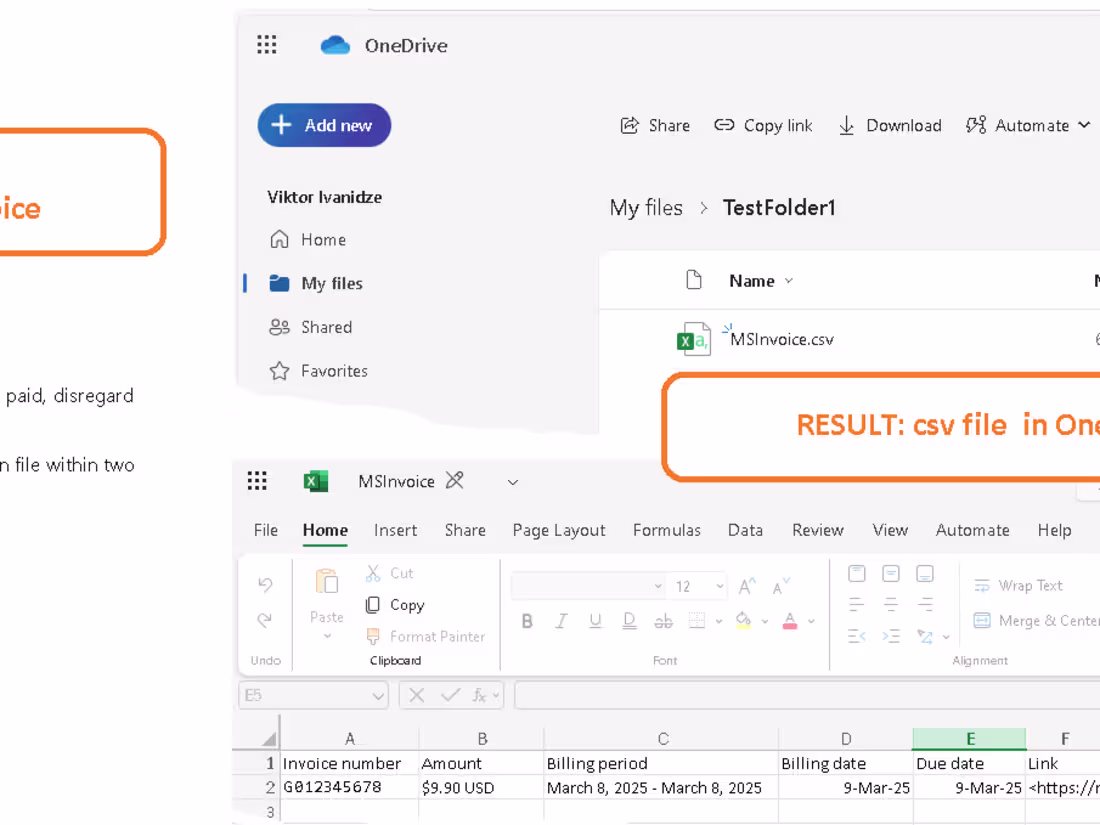Screen dimensions: 1100x825
Task: Open the View ribbon tab
Action: (x=890, y=530)
